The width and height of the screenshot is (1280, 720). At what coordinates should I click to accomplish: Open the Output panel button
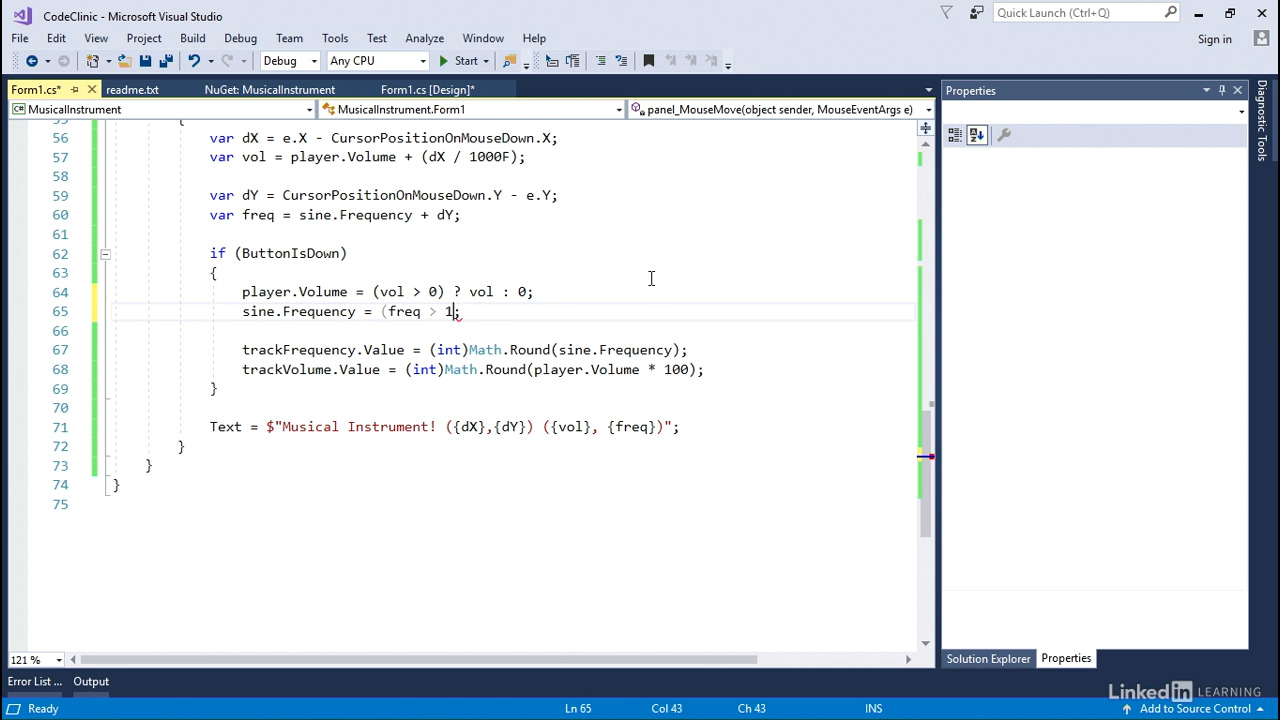pos(91,682)
